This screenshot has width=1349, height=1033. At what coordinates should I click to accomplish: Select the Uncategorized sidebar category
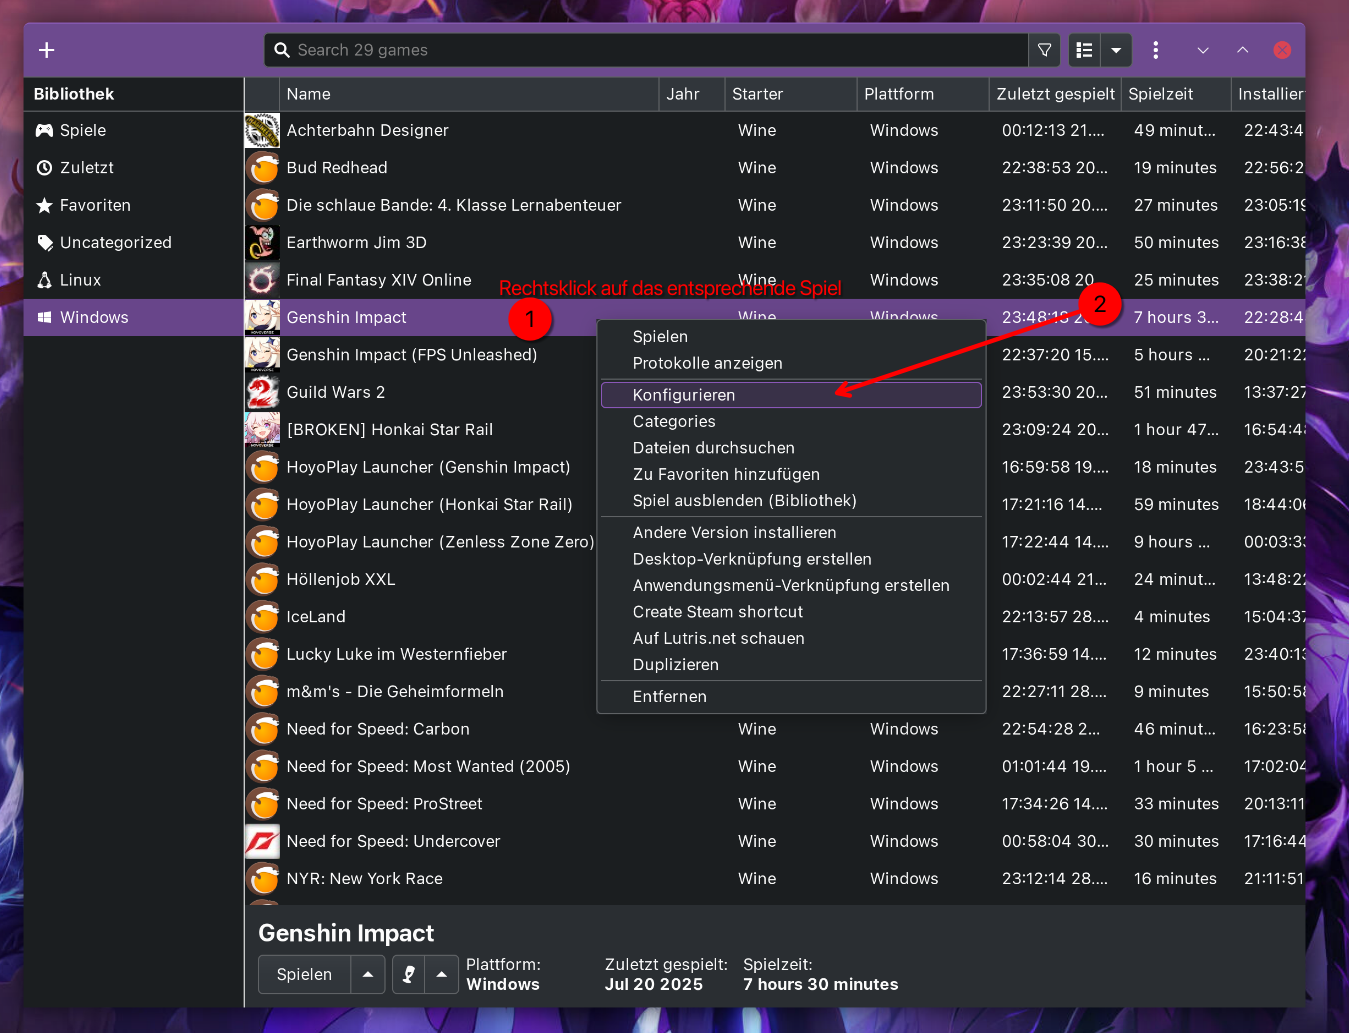pyautogui.click(x=134, y=243)
